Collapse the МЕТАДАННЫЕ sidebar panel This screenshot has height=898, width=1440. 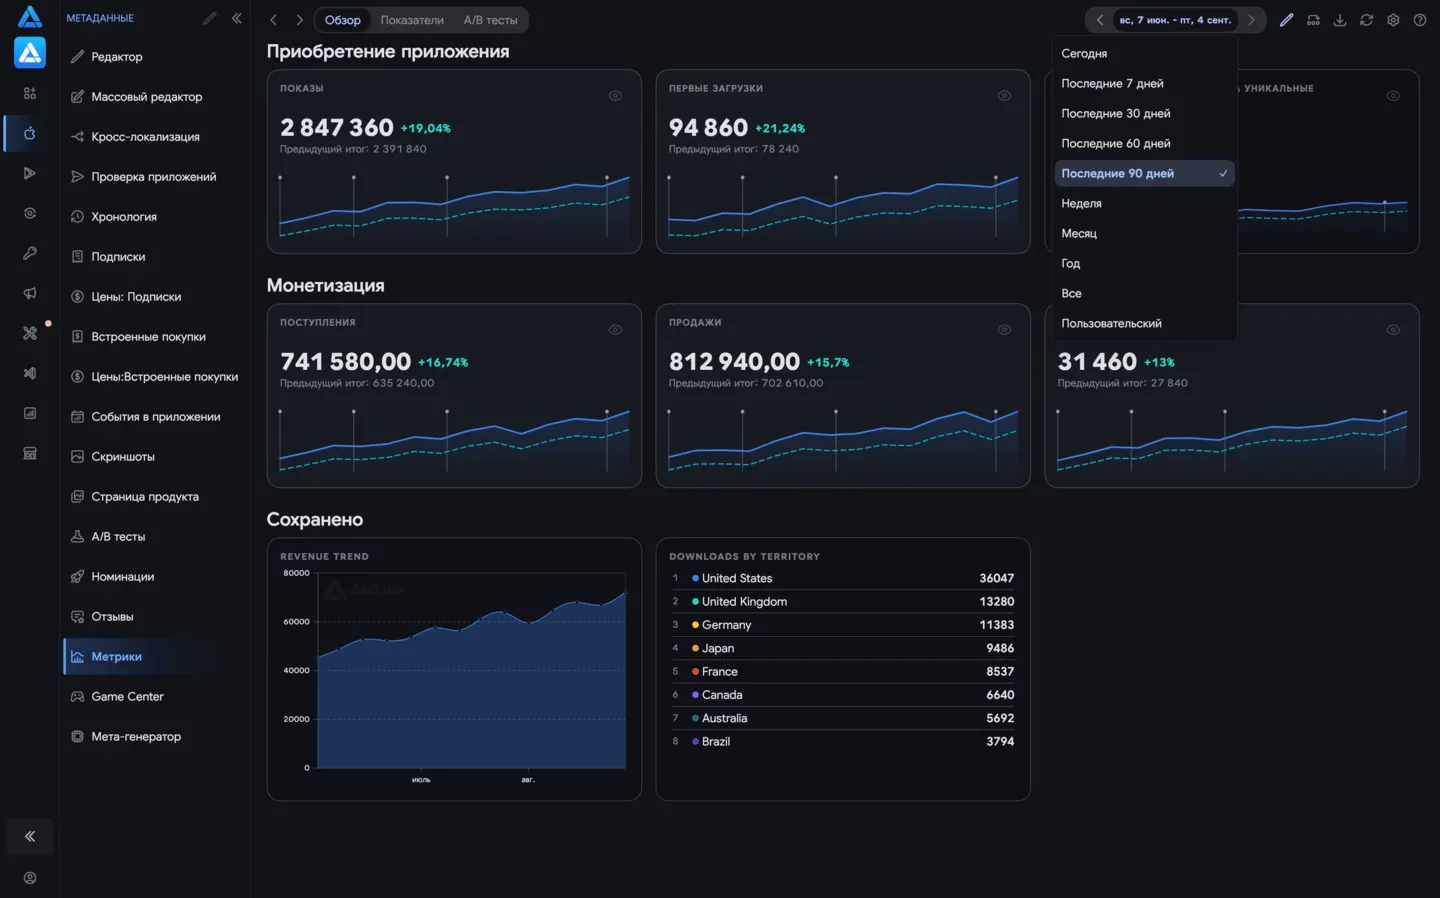pos(237,18)
